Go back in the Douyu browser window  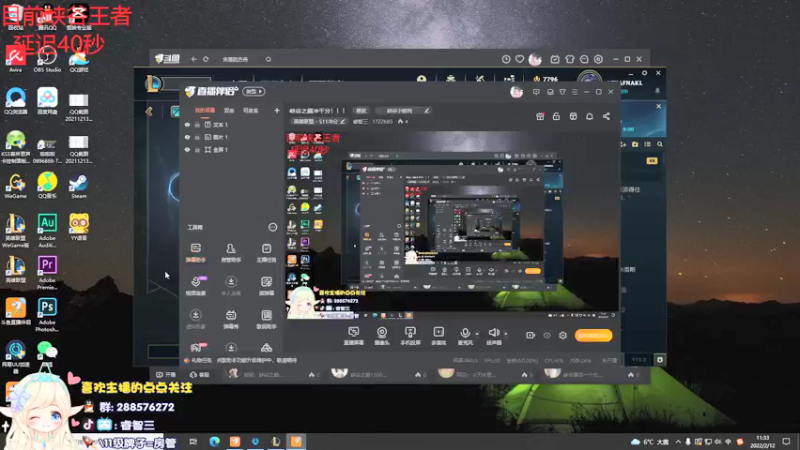click(194, 59)
